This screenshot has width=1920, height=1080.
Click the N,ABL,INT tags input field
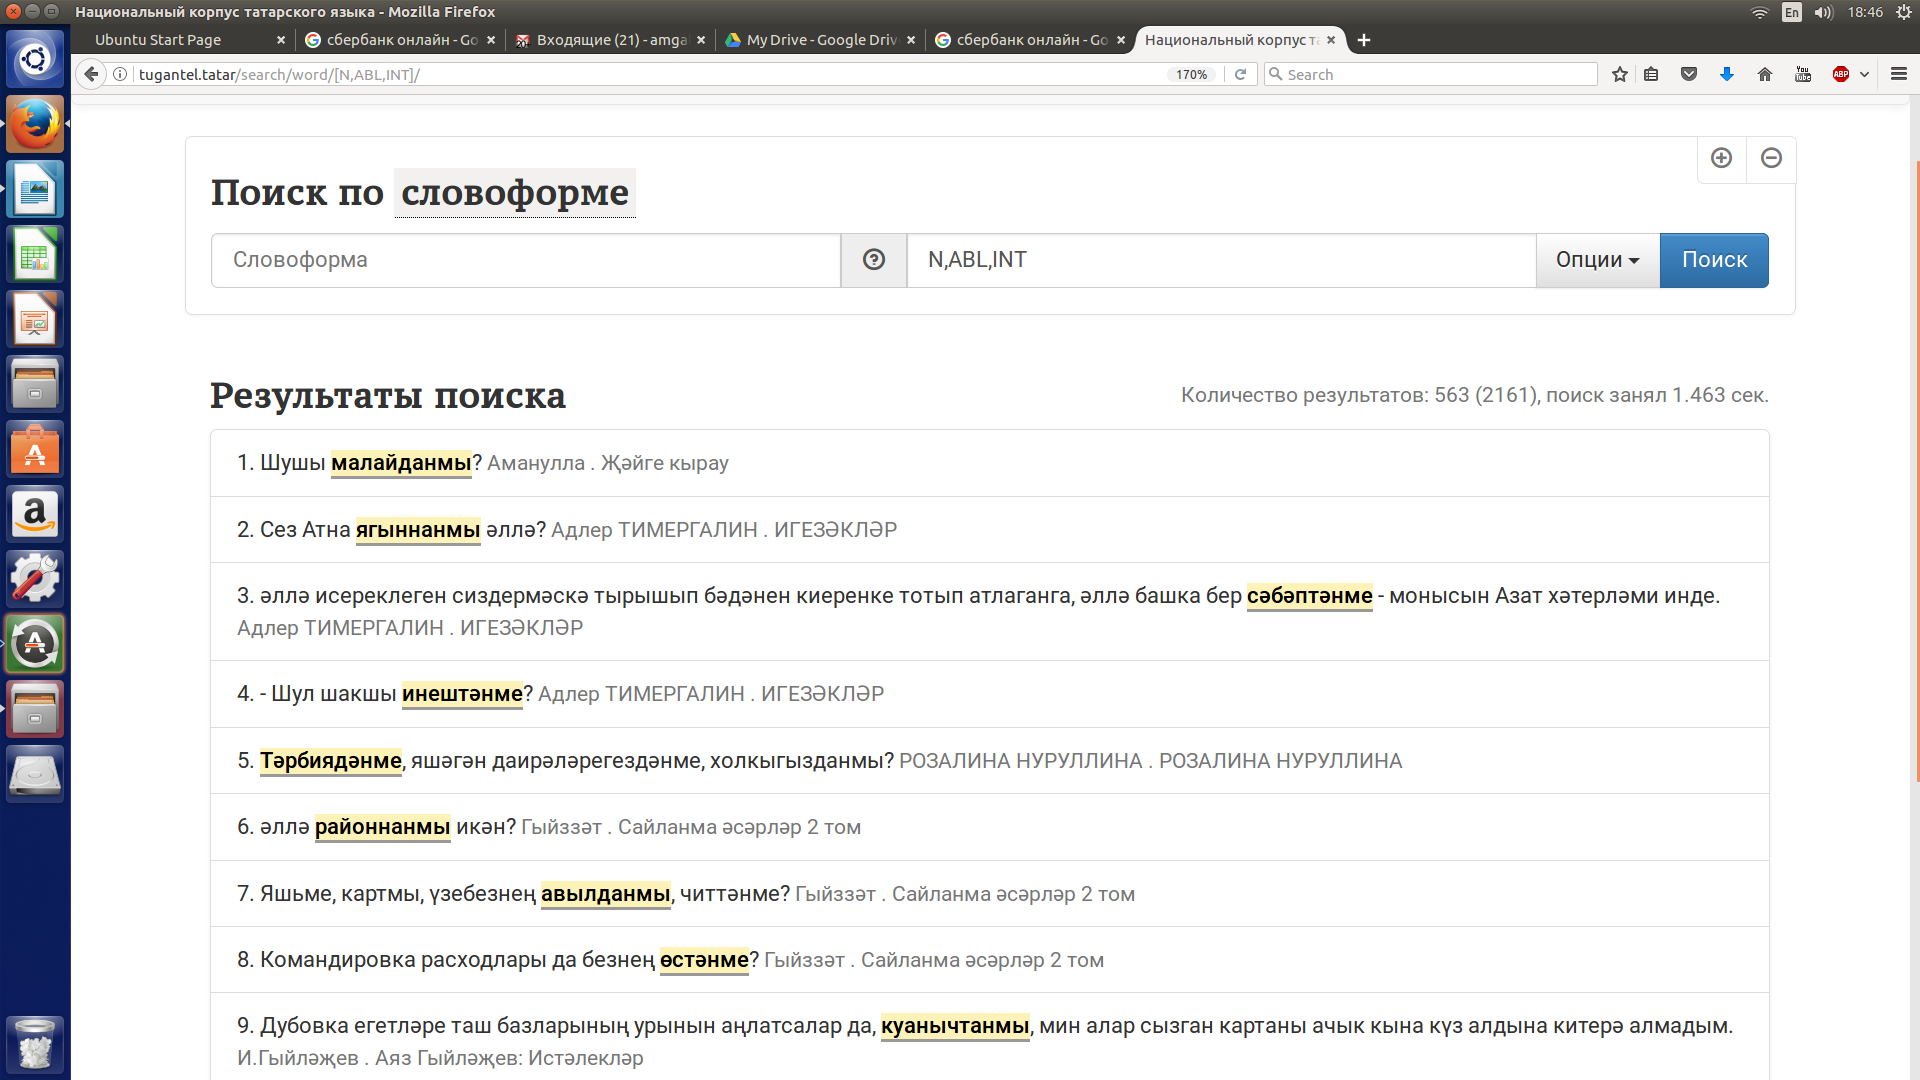pos(1220,260)
